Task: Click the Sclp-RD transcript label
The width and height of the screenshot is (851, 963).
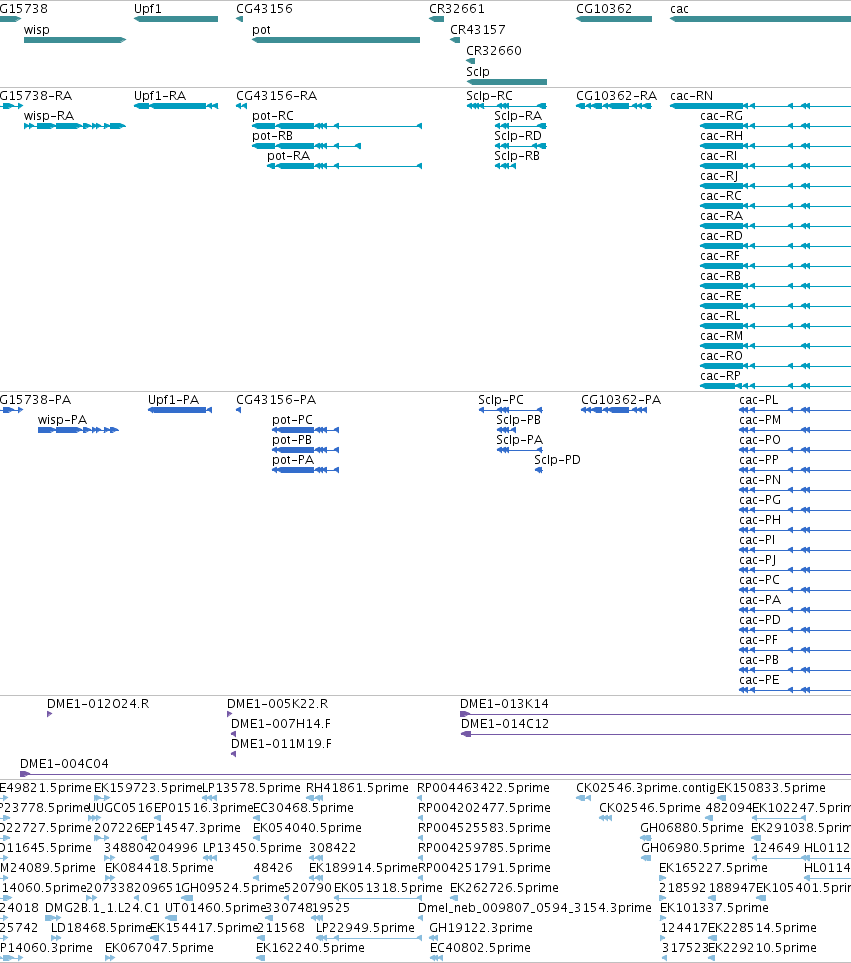Action: click(518, 136)
